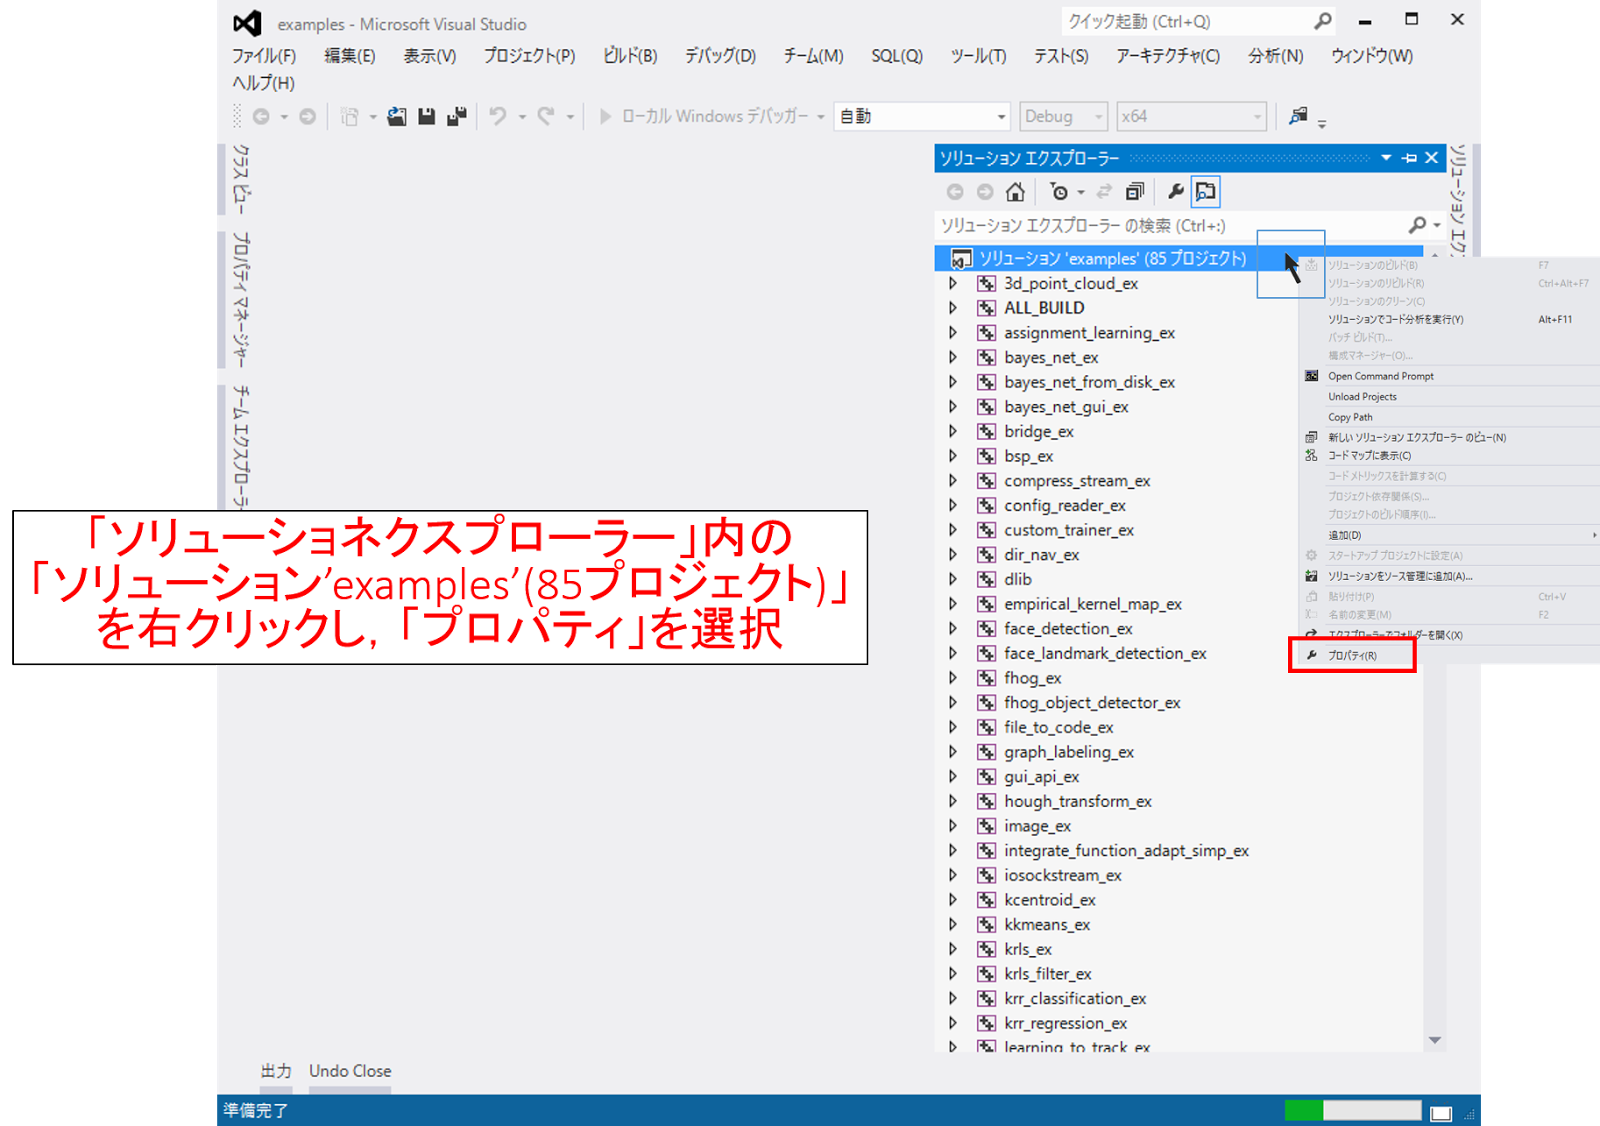Image resolution: width=1600 pixels, height=1126 pixels.
Task: Click Back icon in Solution Explorer toolbar
Action: click(x=955, y=192)
